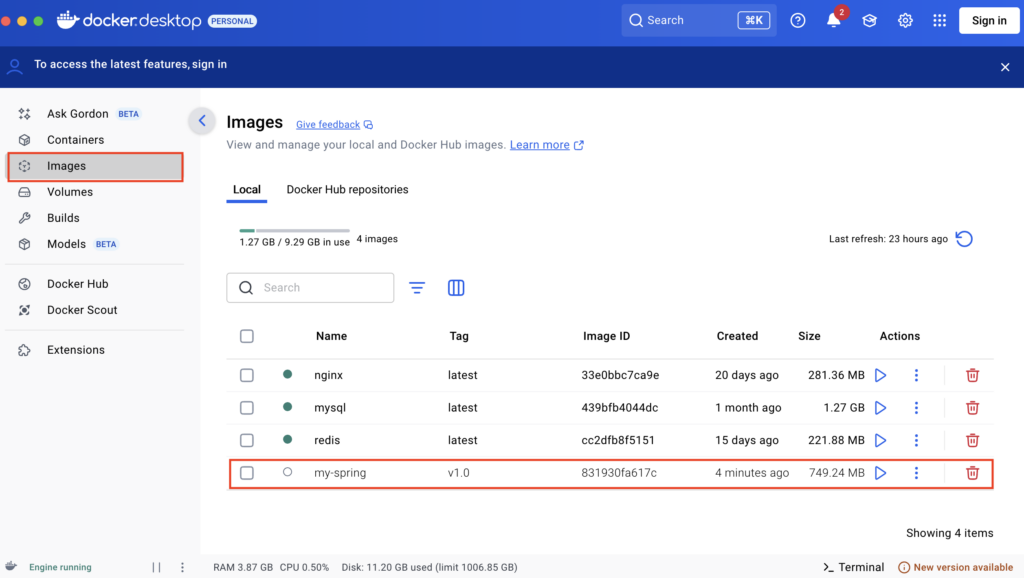Open the image filter options
Image resolution: width=1024 pixels, height=578 pixels.
tap(417, 287)
